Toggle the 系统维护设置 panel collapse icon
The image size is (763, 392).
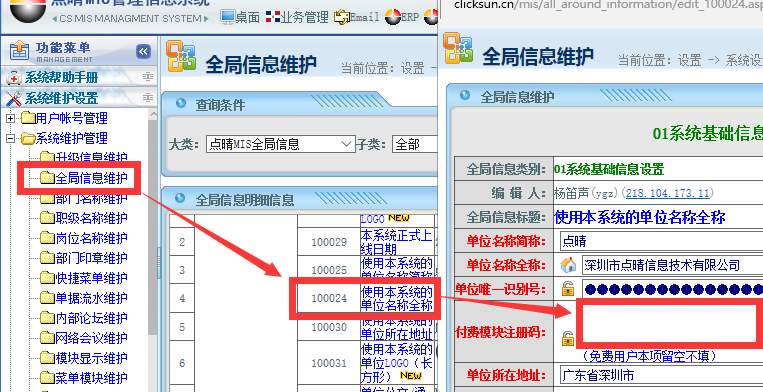[147, 98]
